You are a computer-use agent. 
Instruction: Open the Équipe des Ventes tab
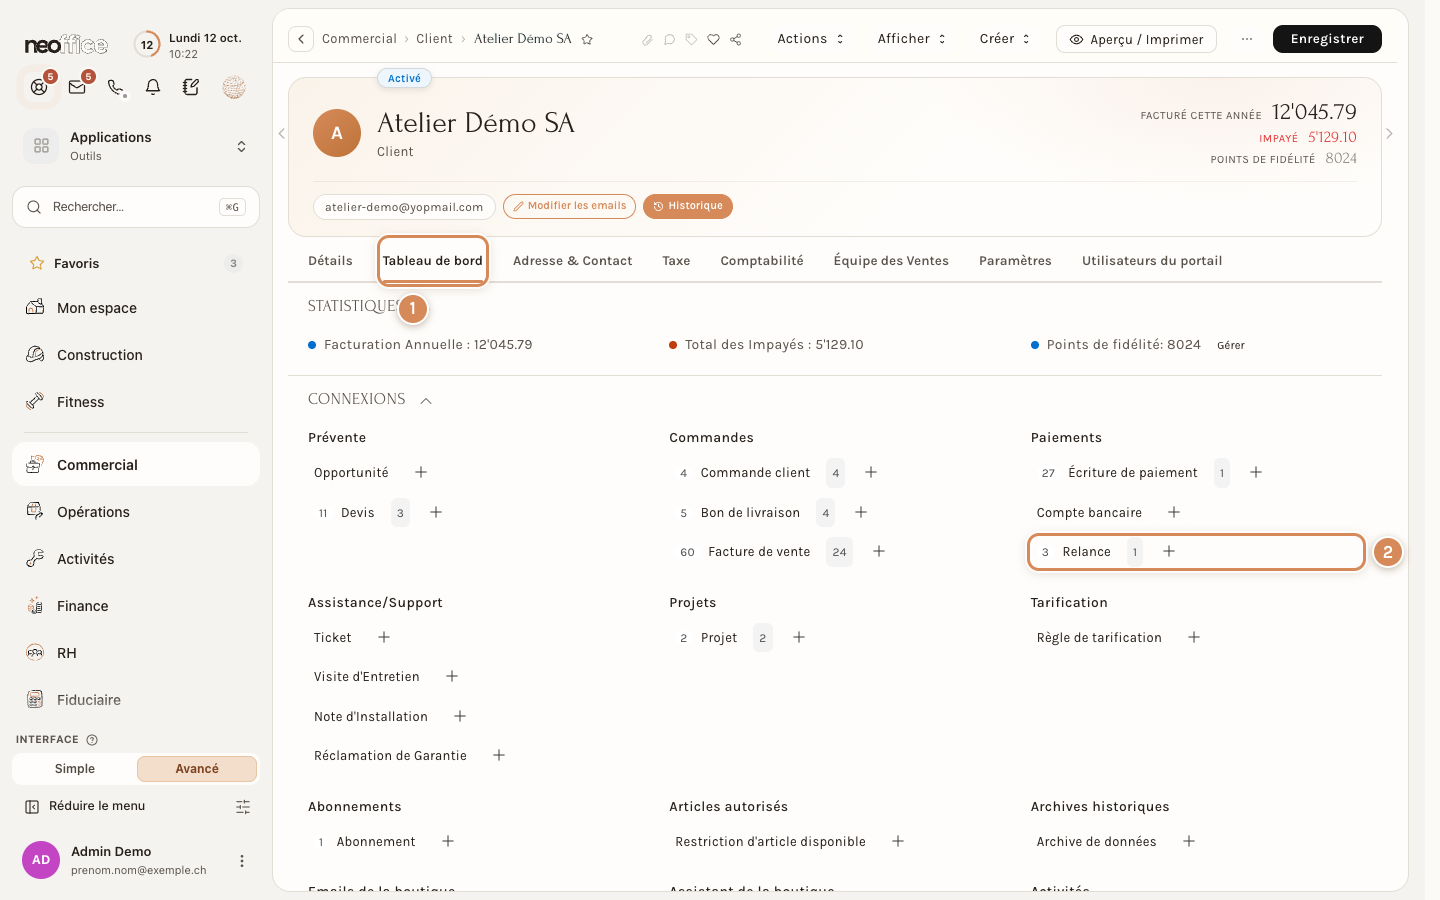[x=891, y=261]
